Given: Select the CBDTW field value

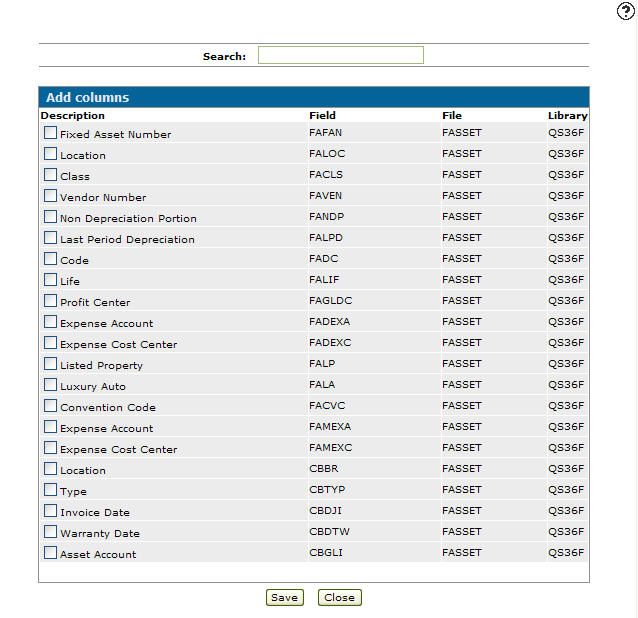Looking at the screenshot, I should point(329,532).
